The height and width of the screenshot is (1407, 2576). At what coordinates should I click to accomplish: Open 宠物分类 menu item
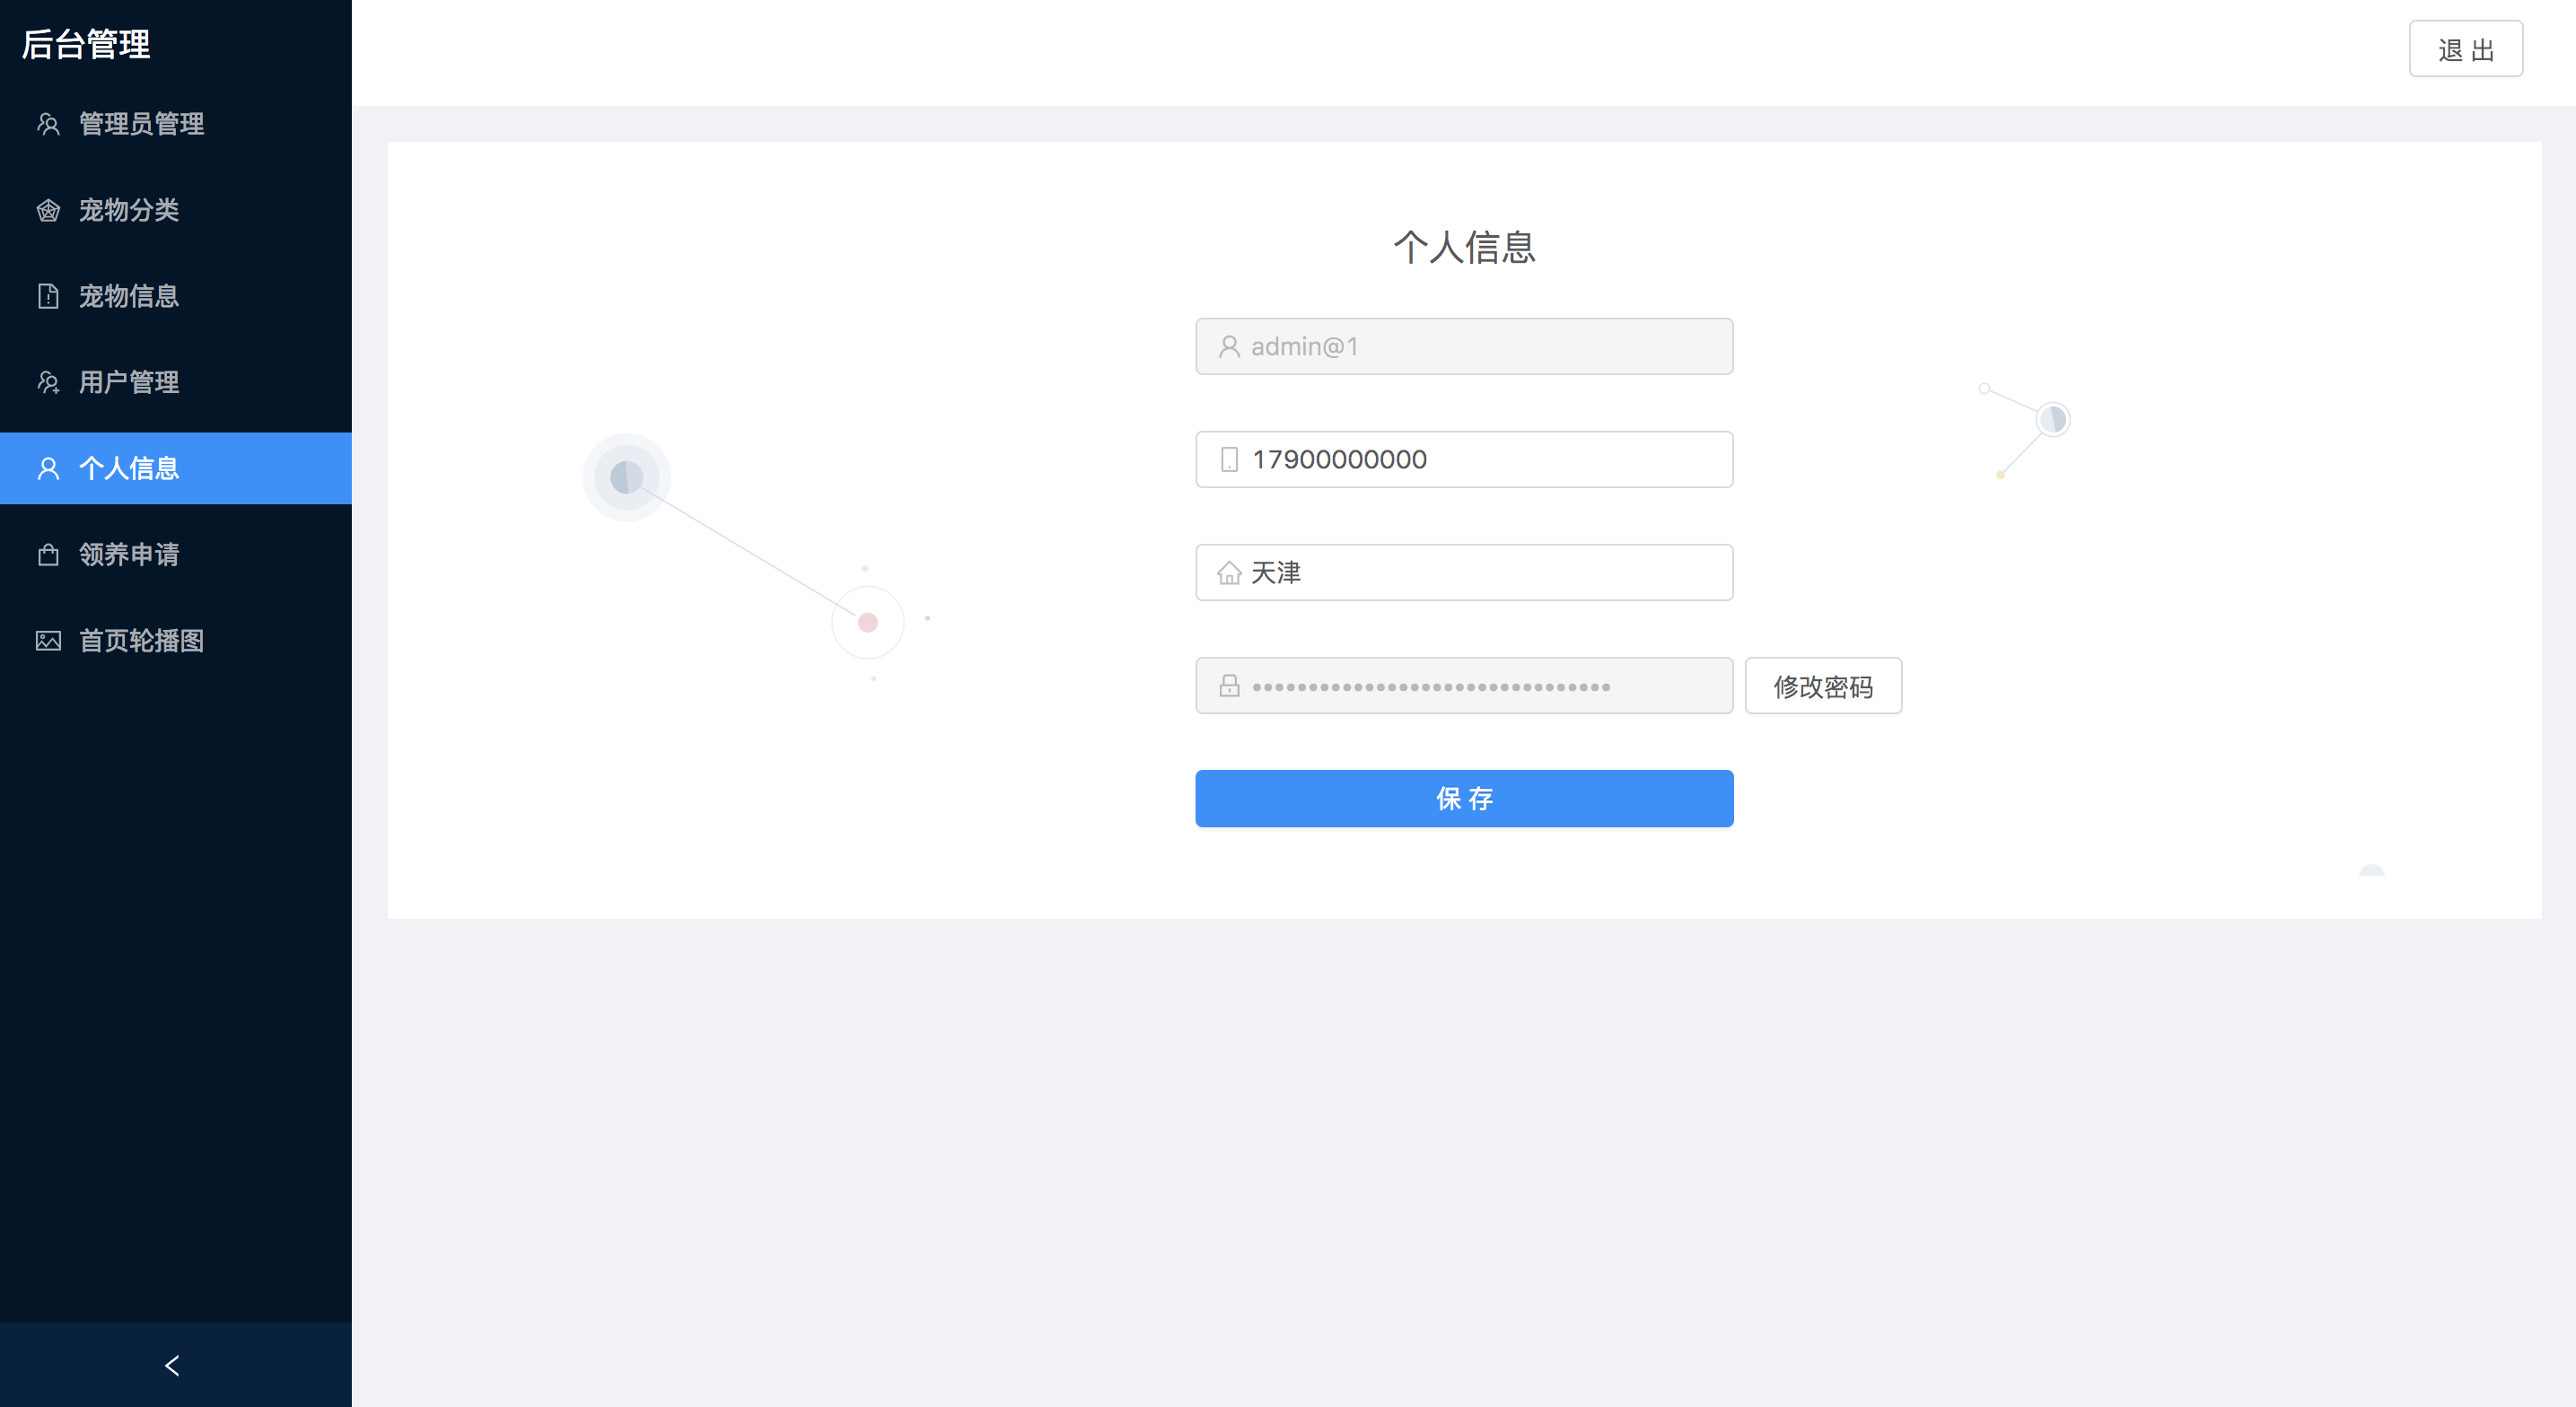point(129,210)
